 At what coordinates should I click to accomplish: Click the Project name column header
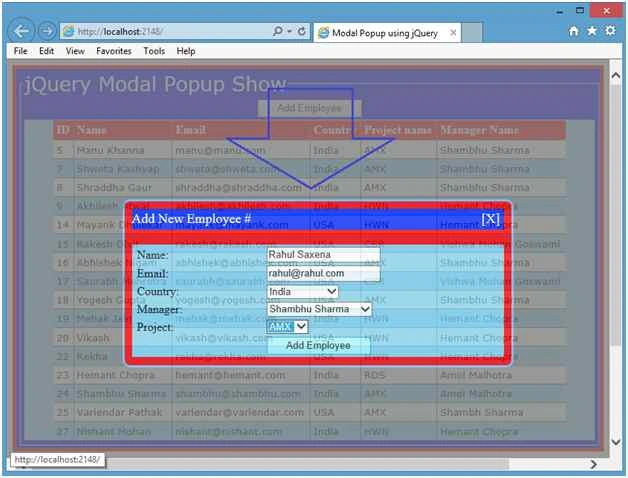coord(398,130)
